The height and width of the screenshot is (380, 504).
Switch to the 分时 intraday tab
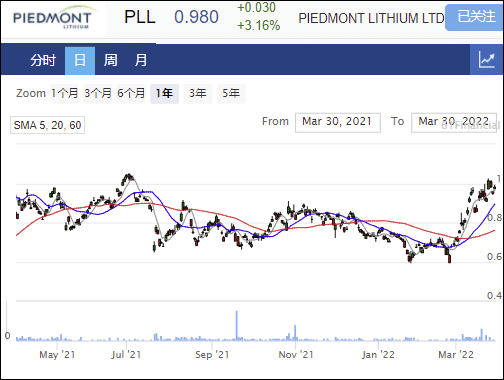point(43,60)
